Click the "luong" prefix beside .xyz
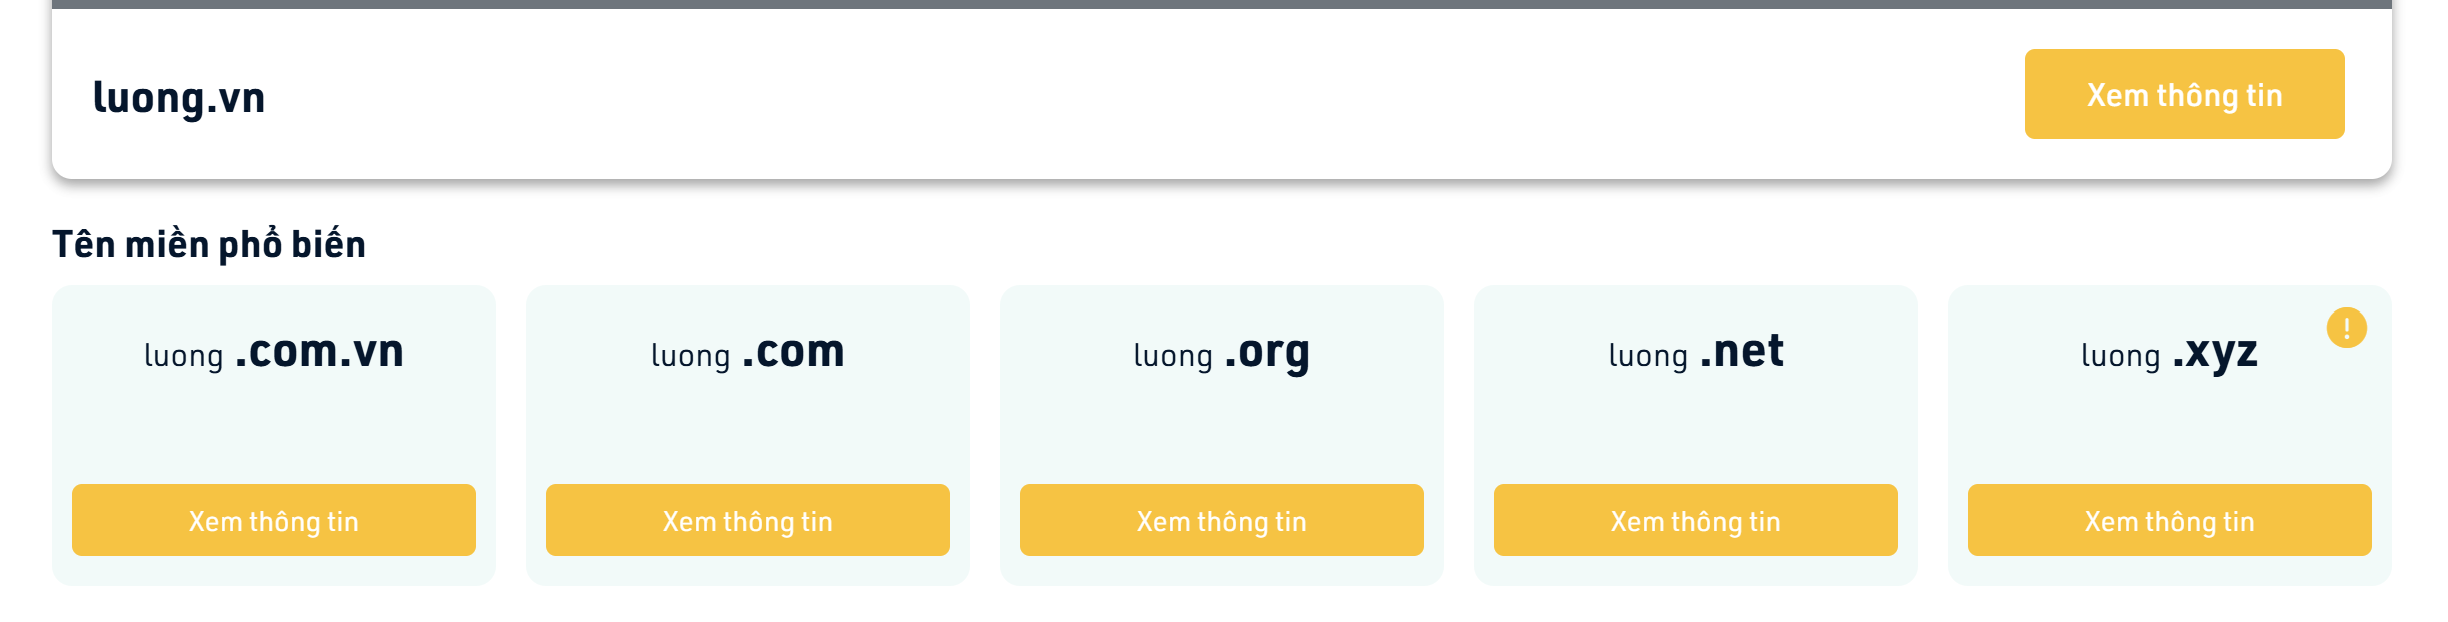This screenshot has width=2448, height=622. pos(2121,355)
